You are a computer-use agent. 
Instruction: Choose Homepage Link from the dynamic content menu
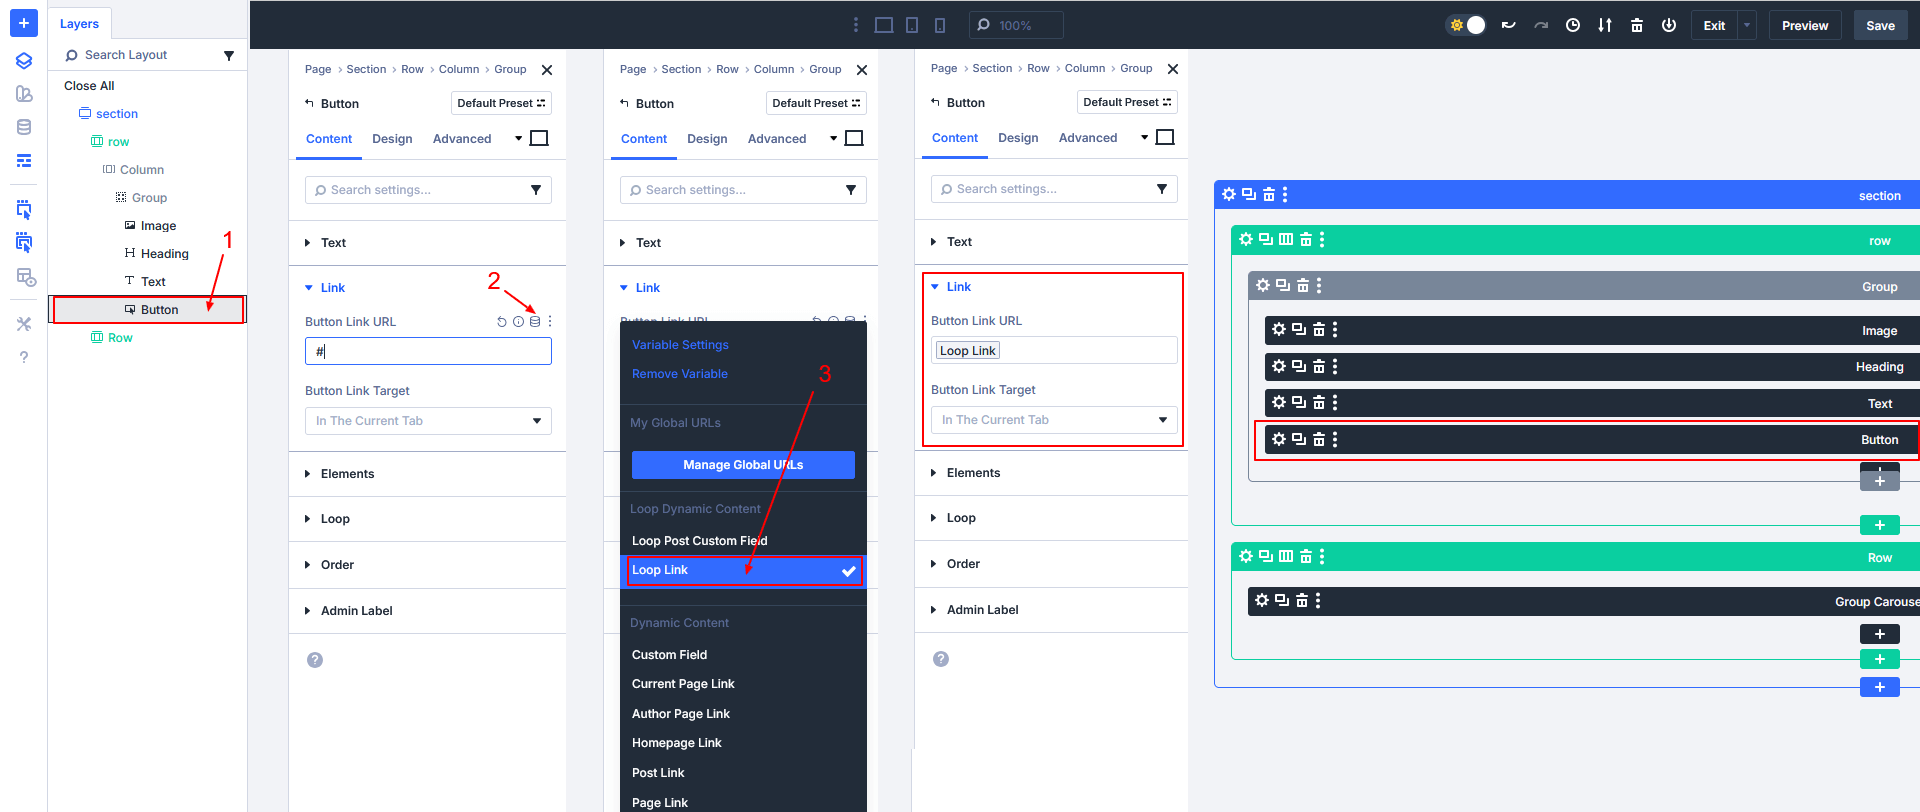tap(677, 743)
